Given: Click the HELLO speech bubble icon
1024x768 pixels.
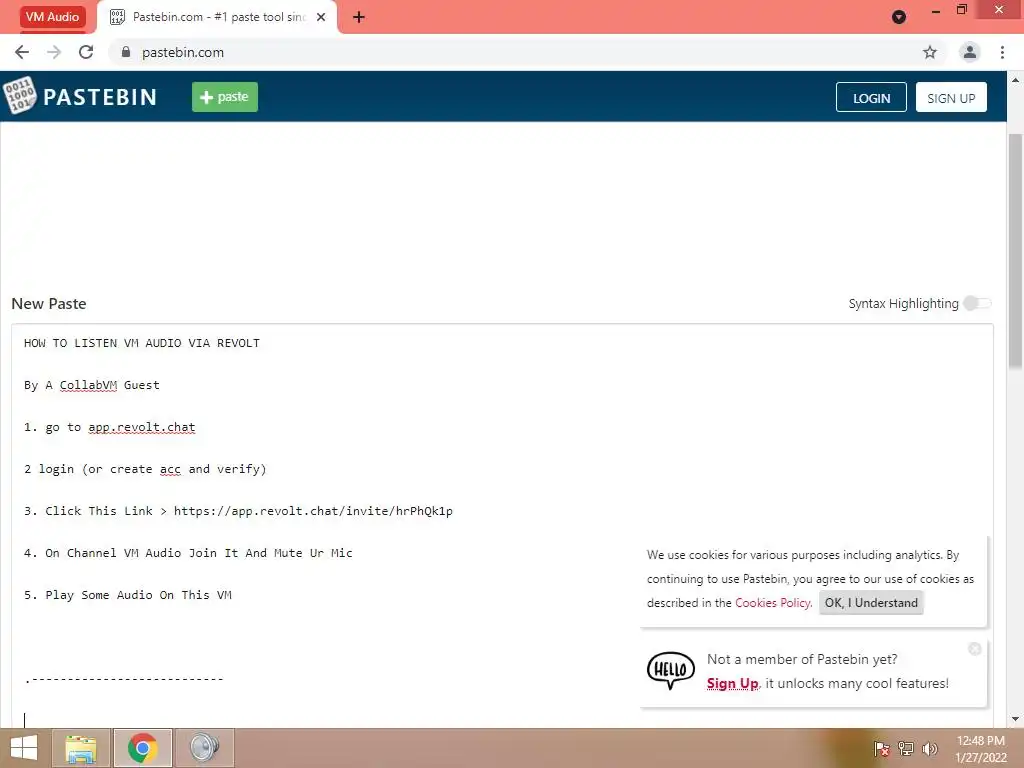Looking at the screenshot, I should click(x=671, y=671).
